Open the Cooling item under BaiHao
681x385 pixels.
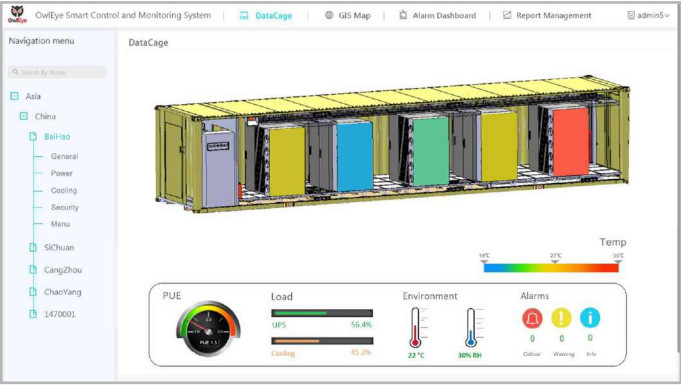click(64, 190)
